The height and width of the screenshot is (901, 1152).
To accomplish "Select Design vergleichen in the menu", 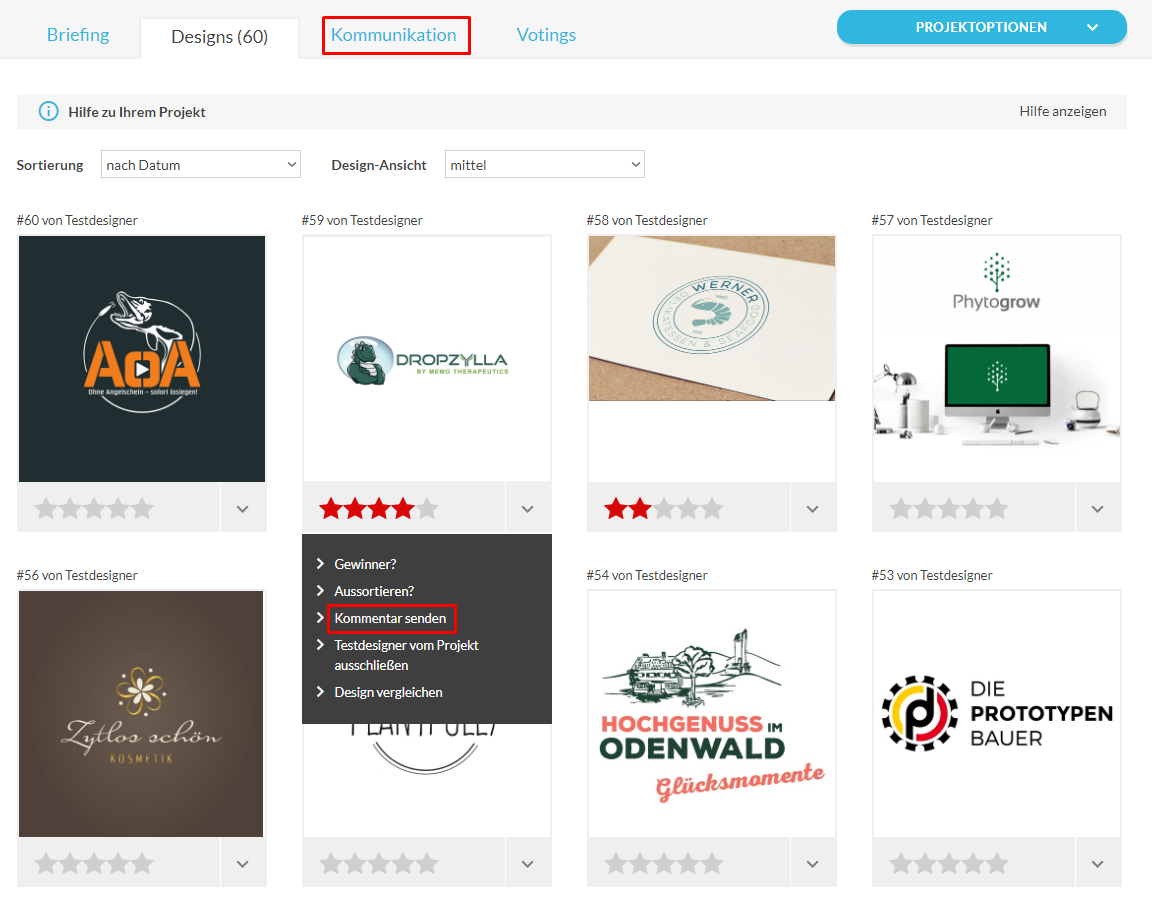I will 389,692.
